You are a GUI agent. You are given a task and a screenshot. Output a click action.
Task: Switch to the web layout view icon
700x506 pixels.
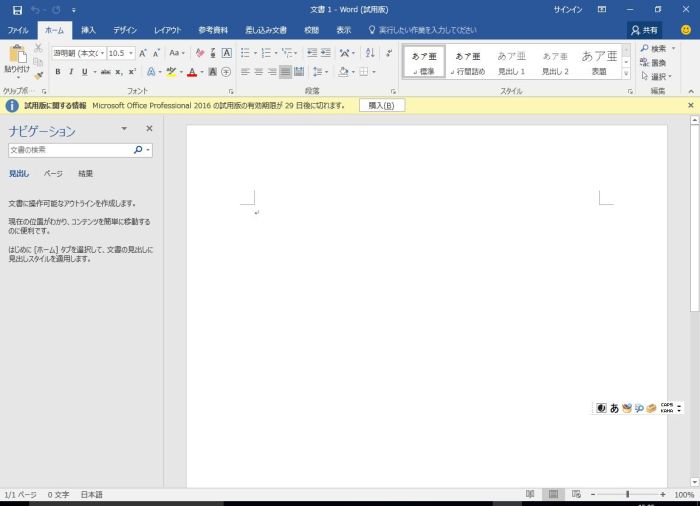(574, 495)
